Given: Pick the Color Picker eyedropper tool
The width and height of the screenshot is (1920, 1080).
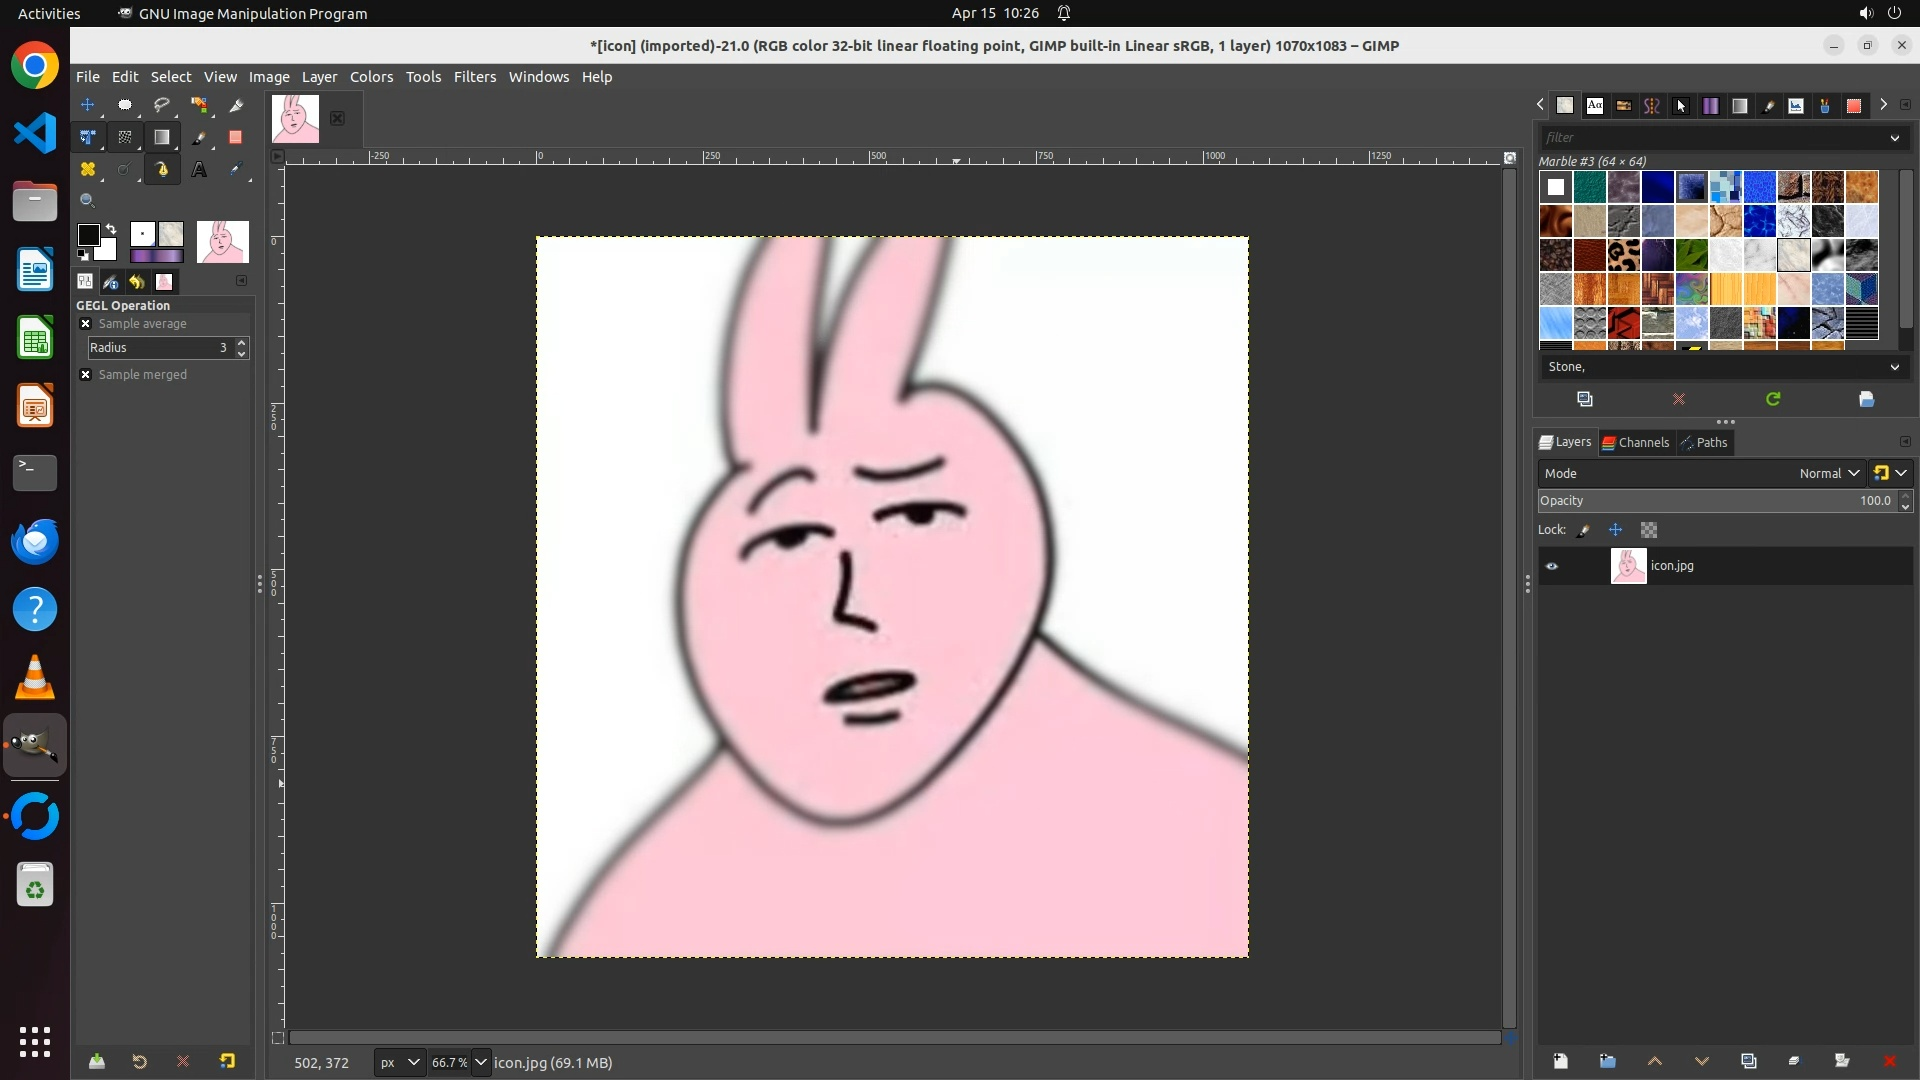Looking at the screenshot, I should tap(236, 170).
